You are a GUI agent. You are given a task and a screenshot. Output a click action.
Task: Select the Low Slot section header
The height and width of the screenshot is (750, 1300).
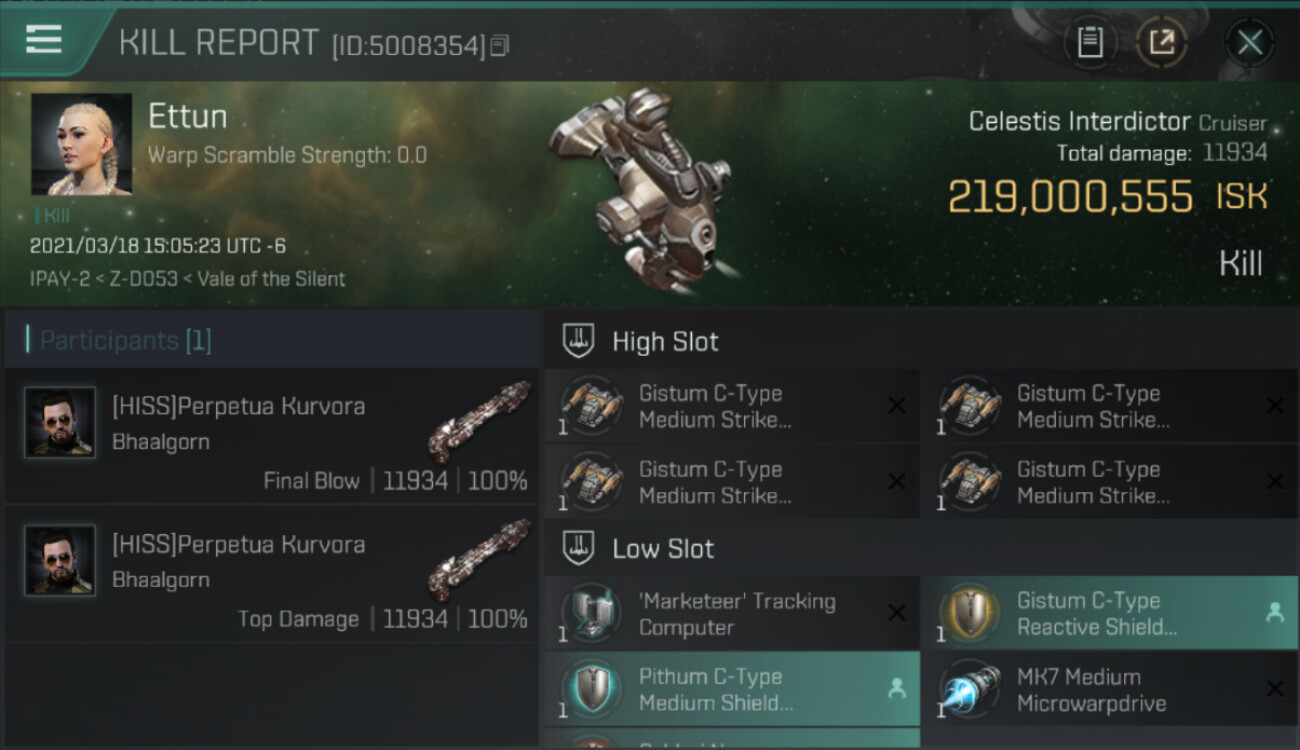tap(921, 548)
